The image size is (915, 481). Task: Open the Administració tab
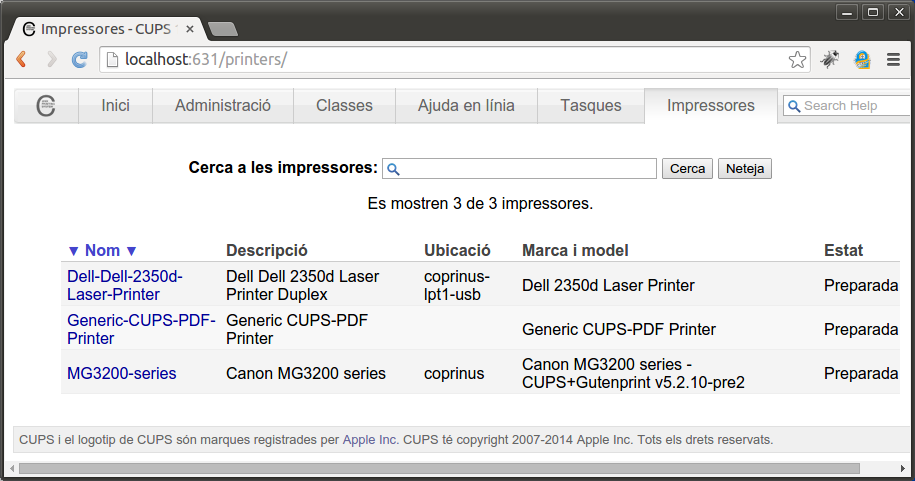point(223,106)
